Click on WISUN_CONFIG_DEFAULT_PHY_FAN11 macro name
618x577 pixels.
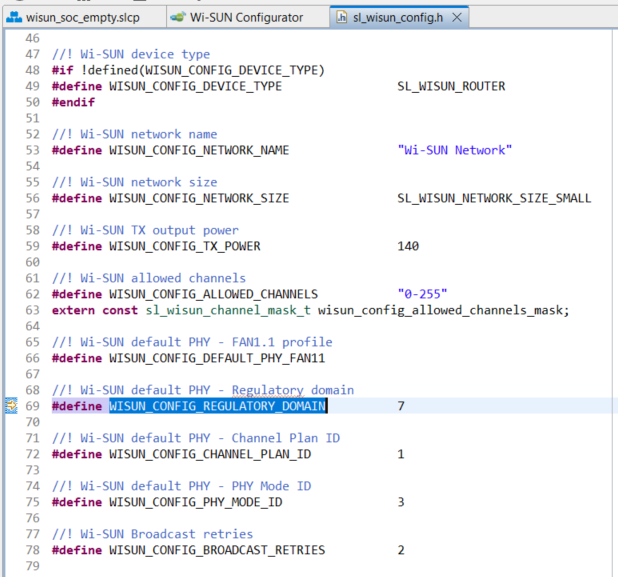[217, 358]
